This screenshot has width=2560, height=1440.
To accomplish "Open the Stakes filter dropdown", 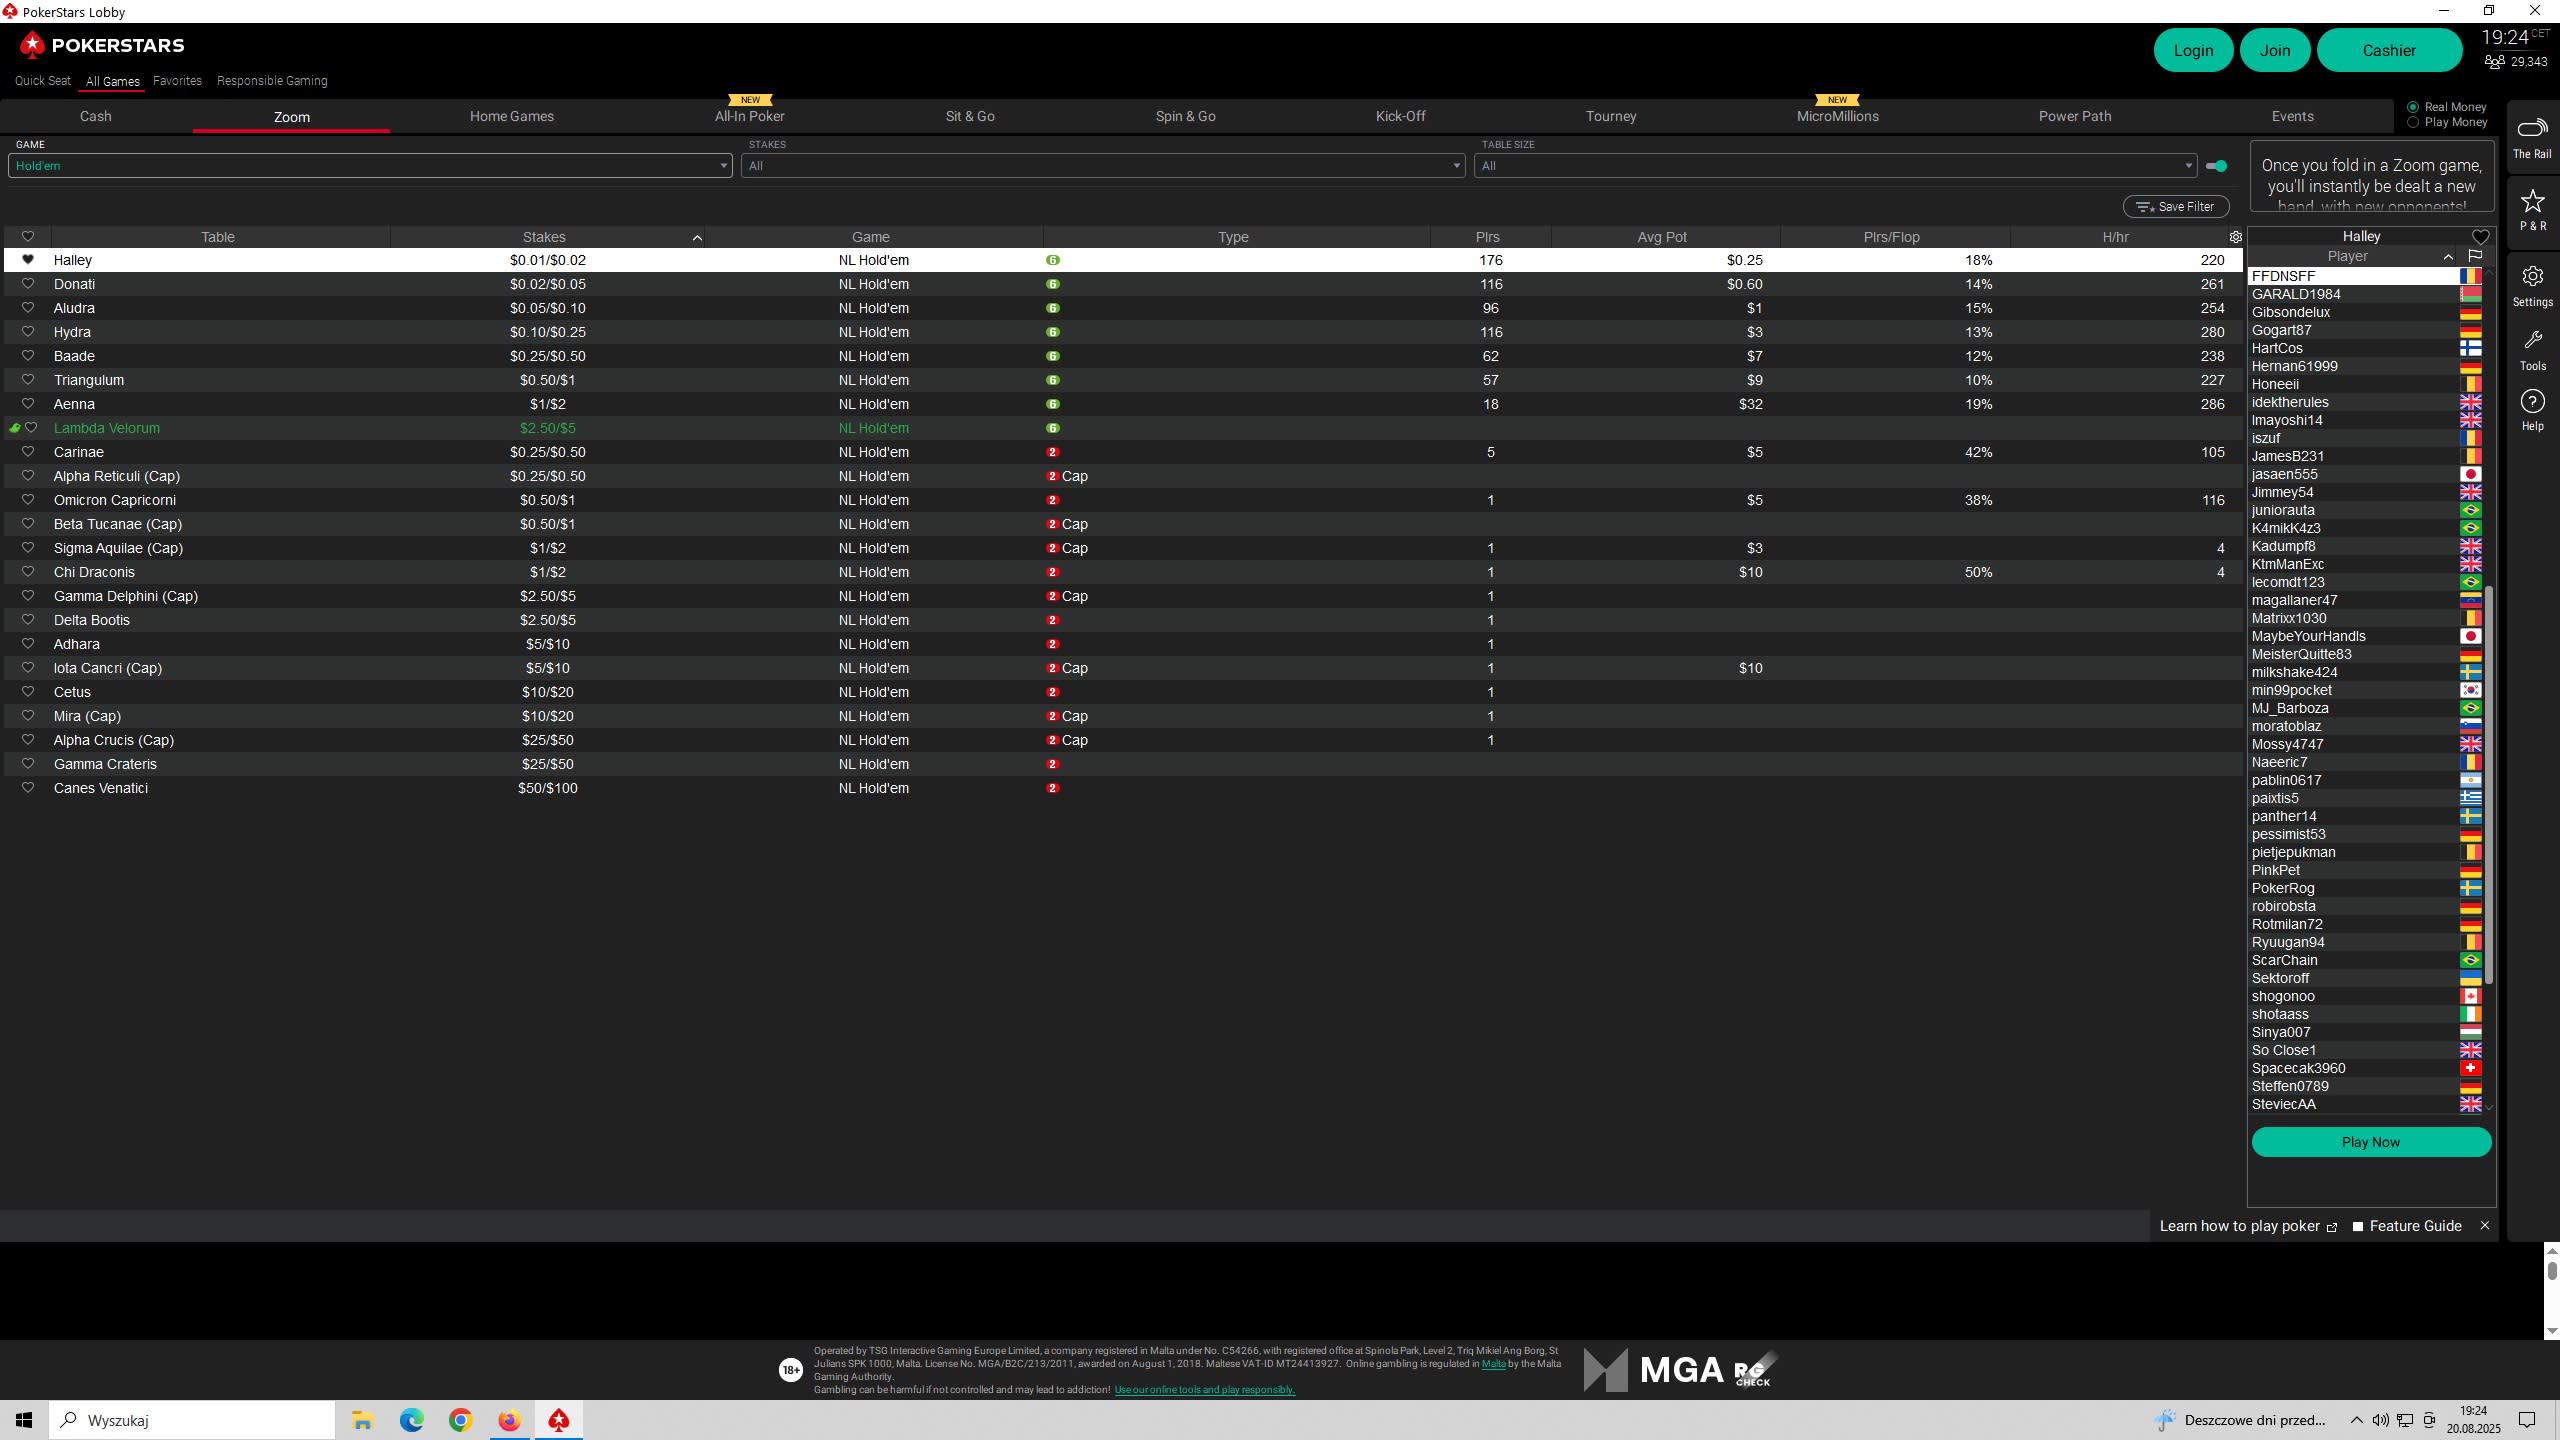I will pyautogui.click(x=1103, y=166).
